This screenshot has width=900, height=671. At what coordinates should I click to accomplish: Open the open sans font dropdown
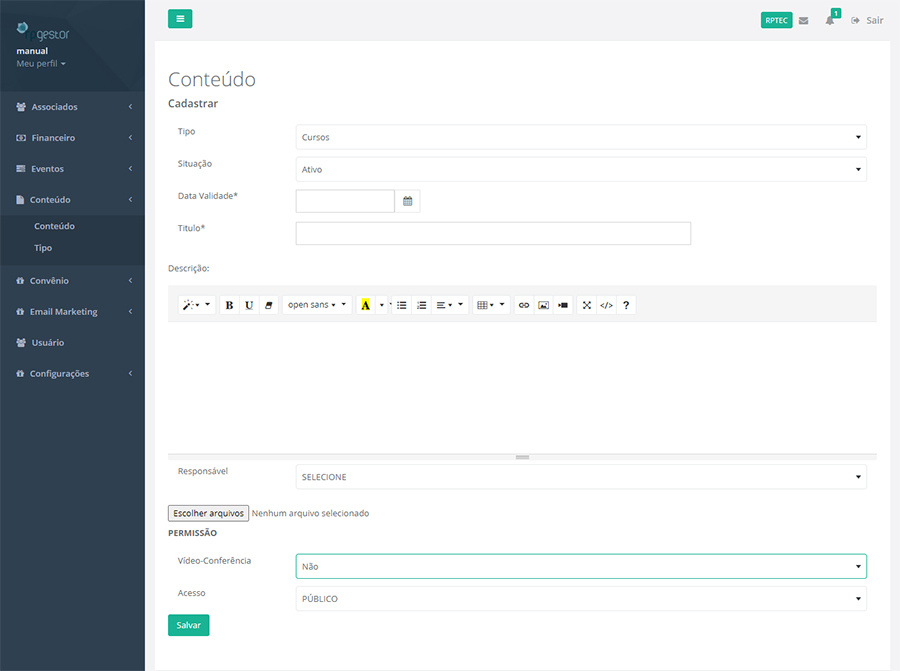point(317,305)
